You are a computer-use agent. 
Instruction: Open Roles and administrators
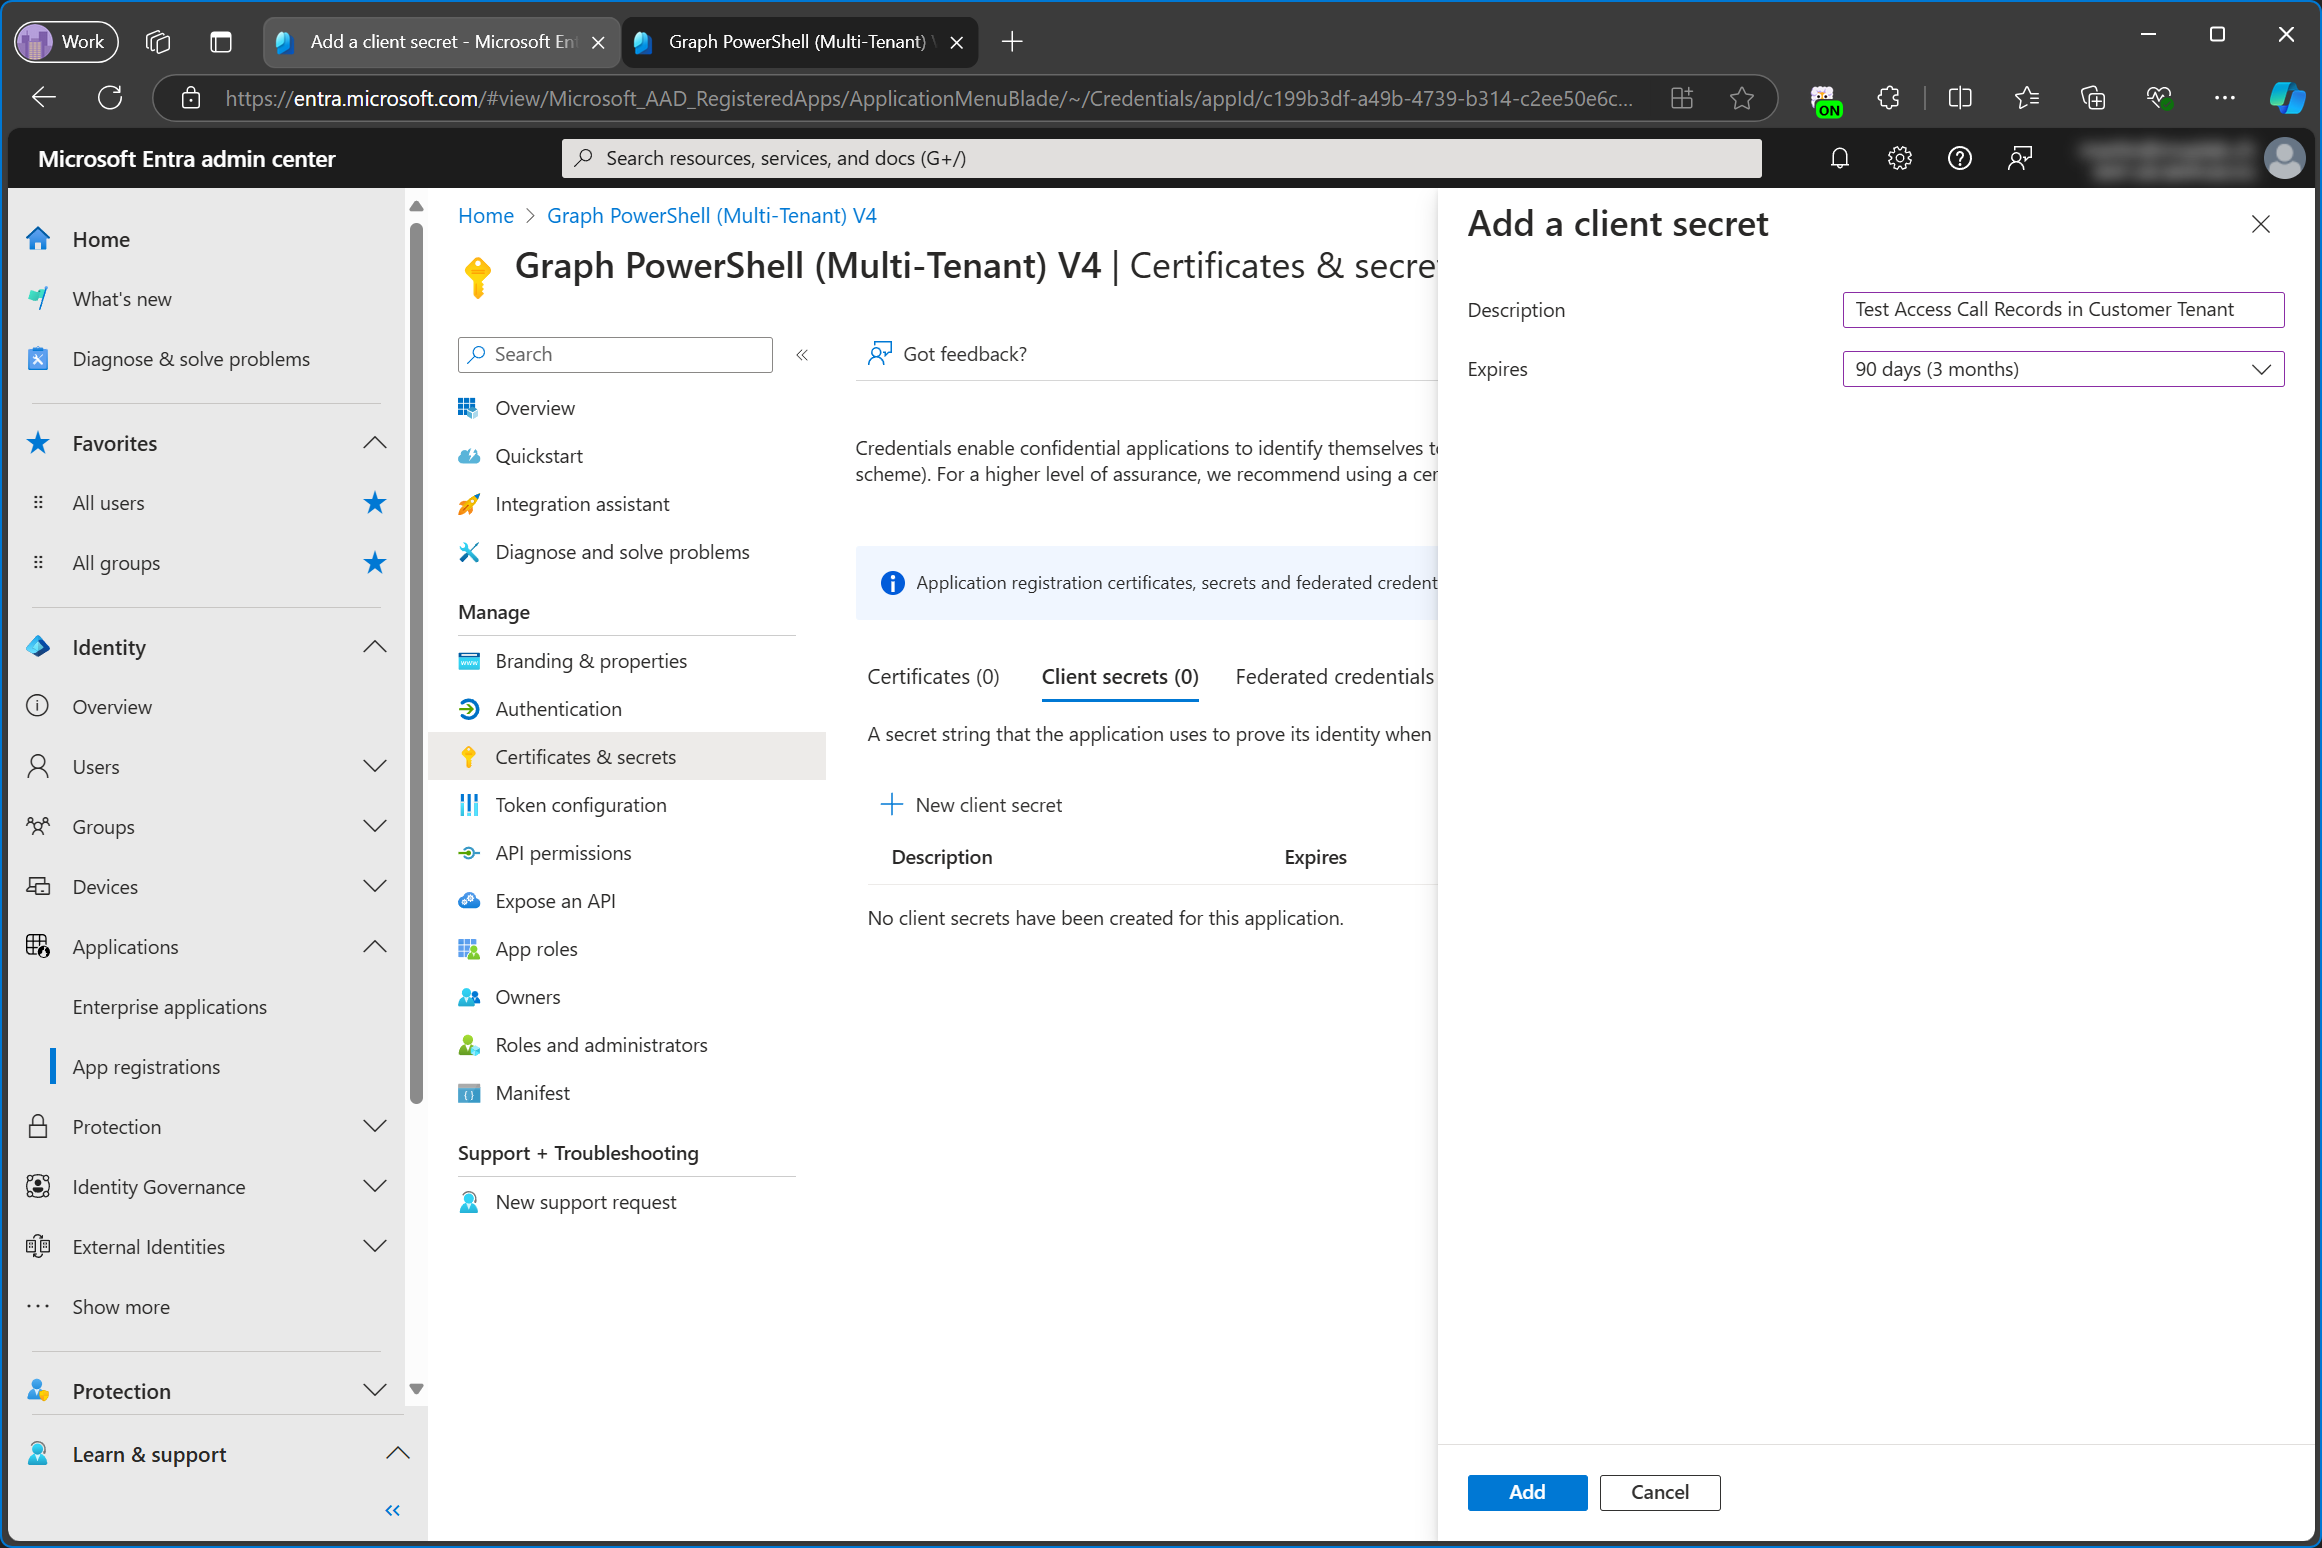point(601,1045)
